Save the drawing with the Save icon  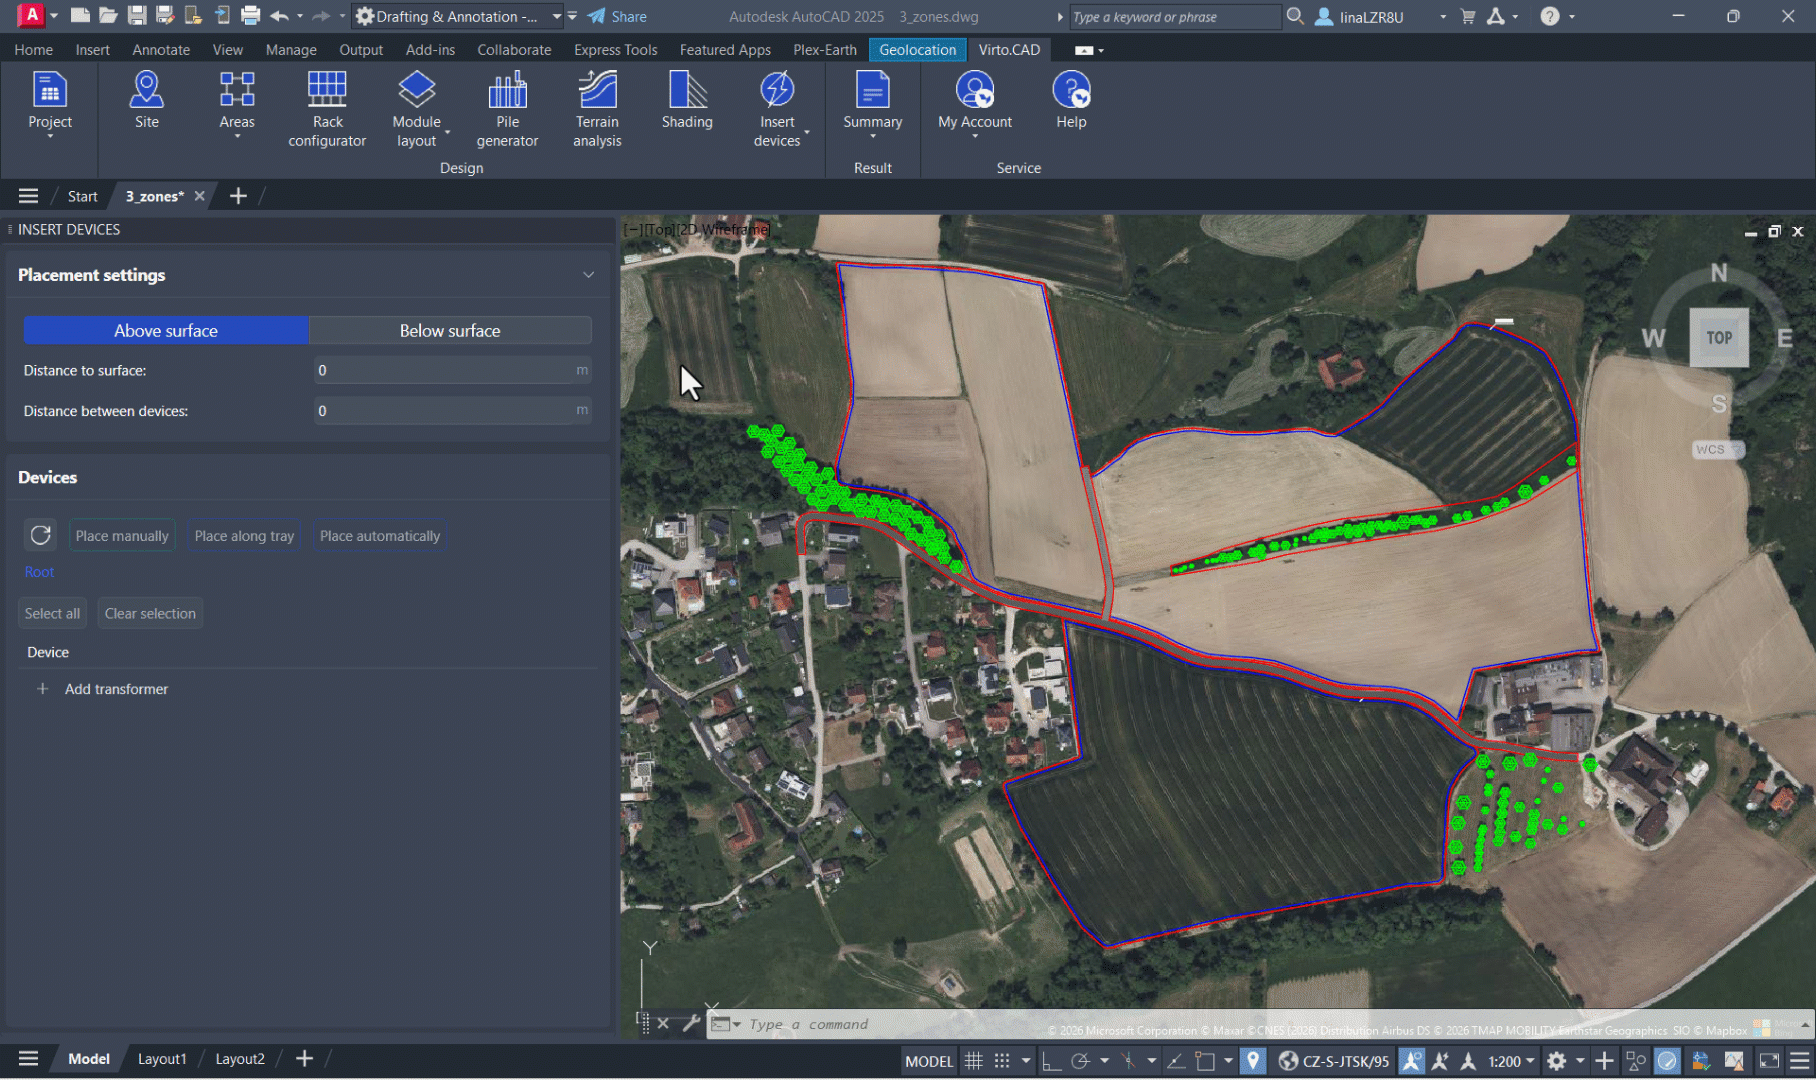tap(137, 16)
